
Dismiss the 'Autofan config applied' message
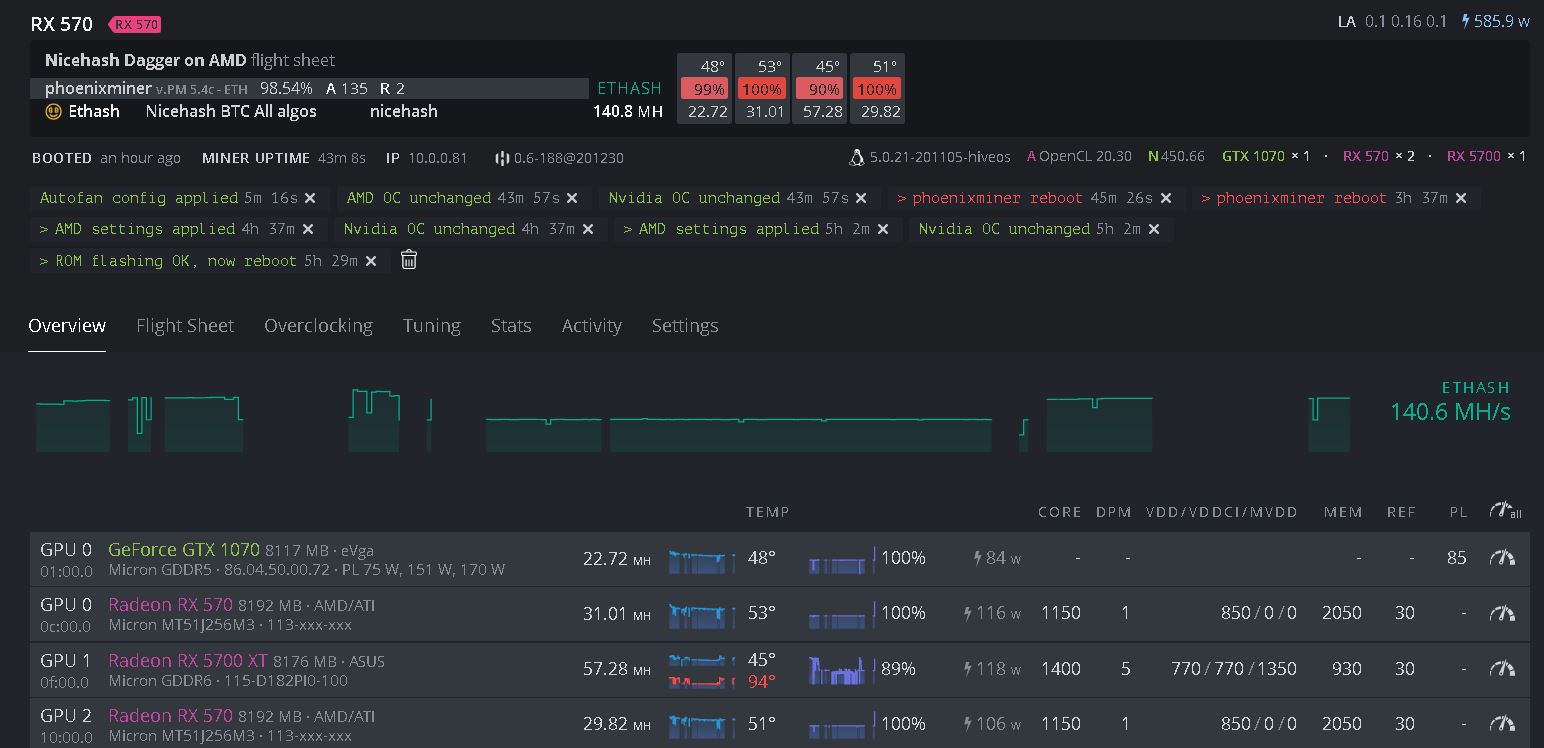click(310, 199)
